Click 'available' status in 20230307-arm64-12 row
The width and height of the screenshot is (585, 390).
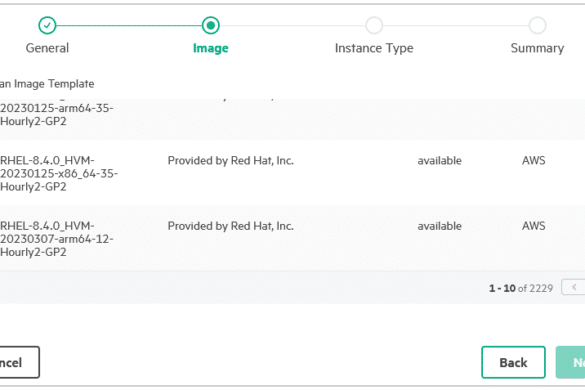point(439,226)
